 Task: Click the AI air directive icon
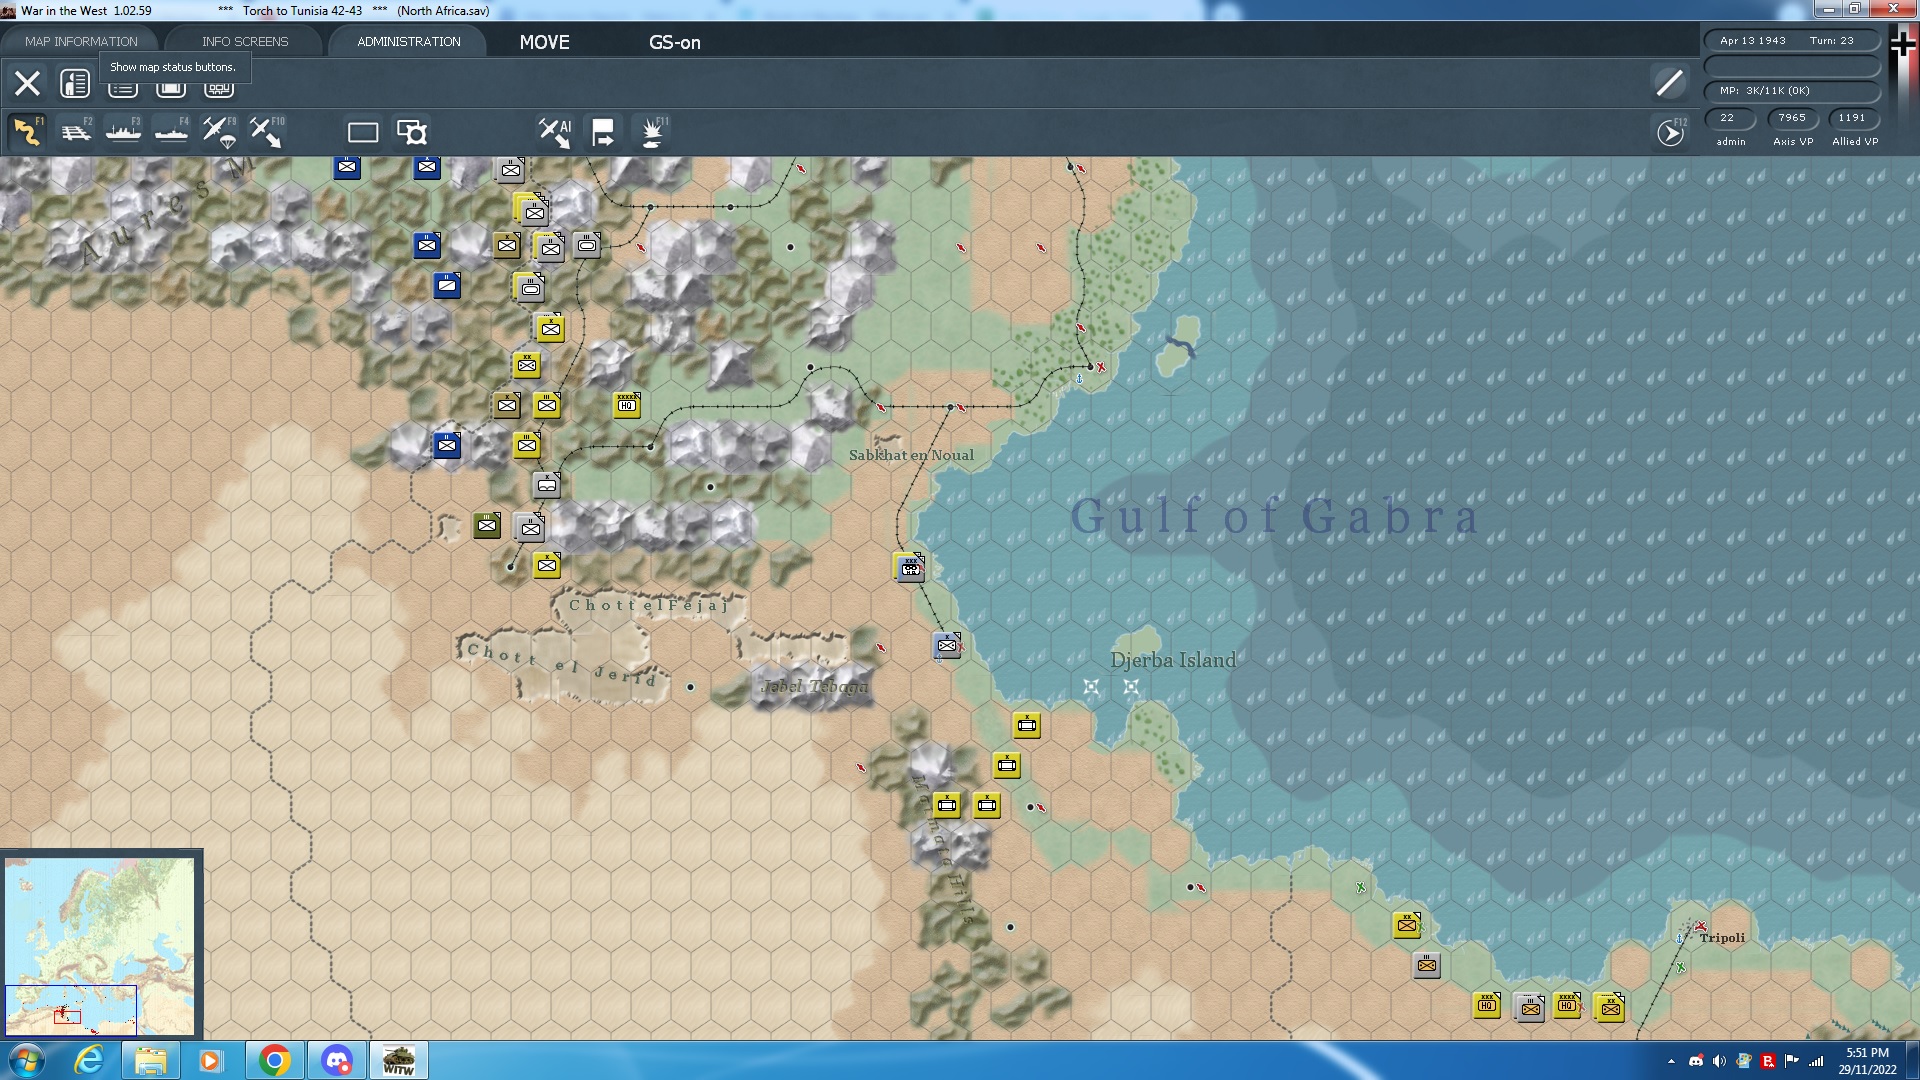click(x=554, y=132)
